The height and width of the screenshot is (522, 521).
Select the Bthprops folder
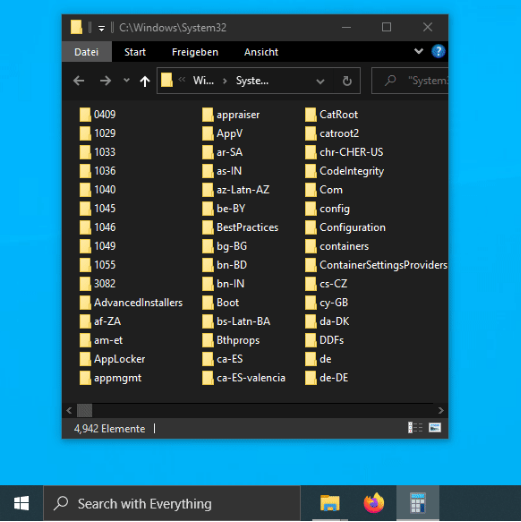(231, 340)
